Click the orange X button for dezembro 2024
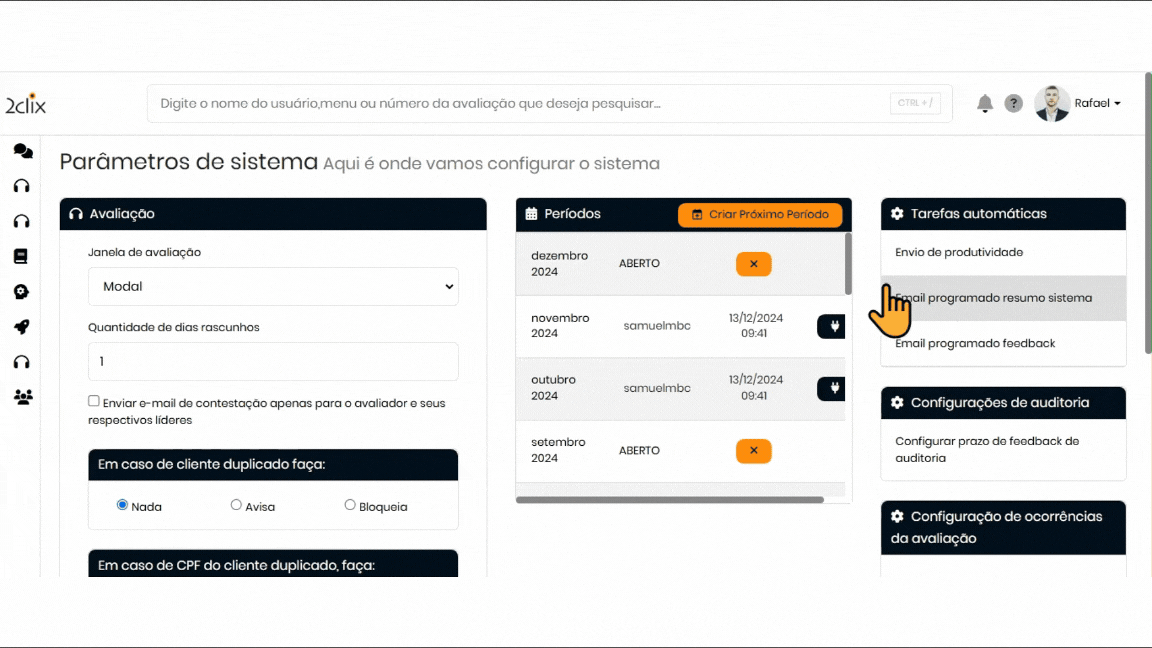This screenshot has width=1152, height=648. tap(753, 264)
